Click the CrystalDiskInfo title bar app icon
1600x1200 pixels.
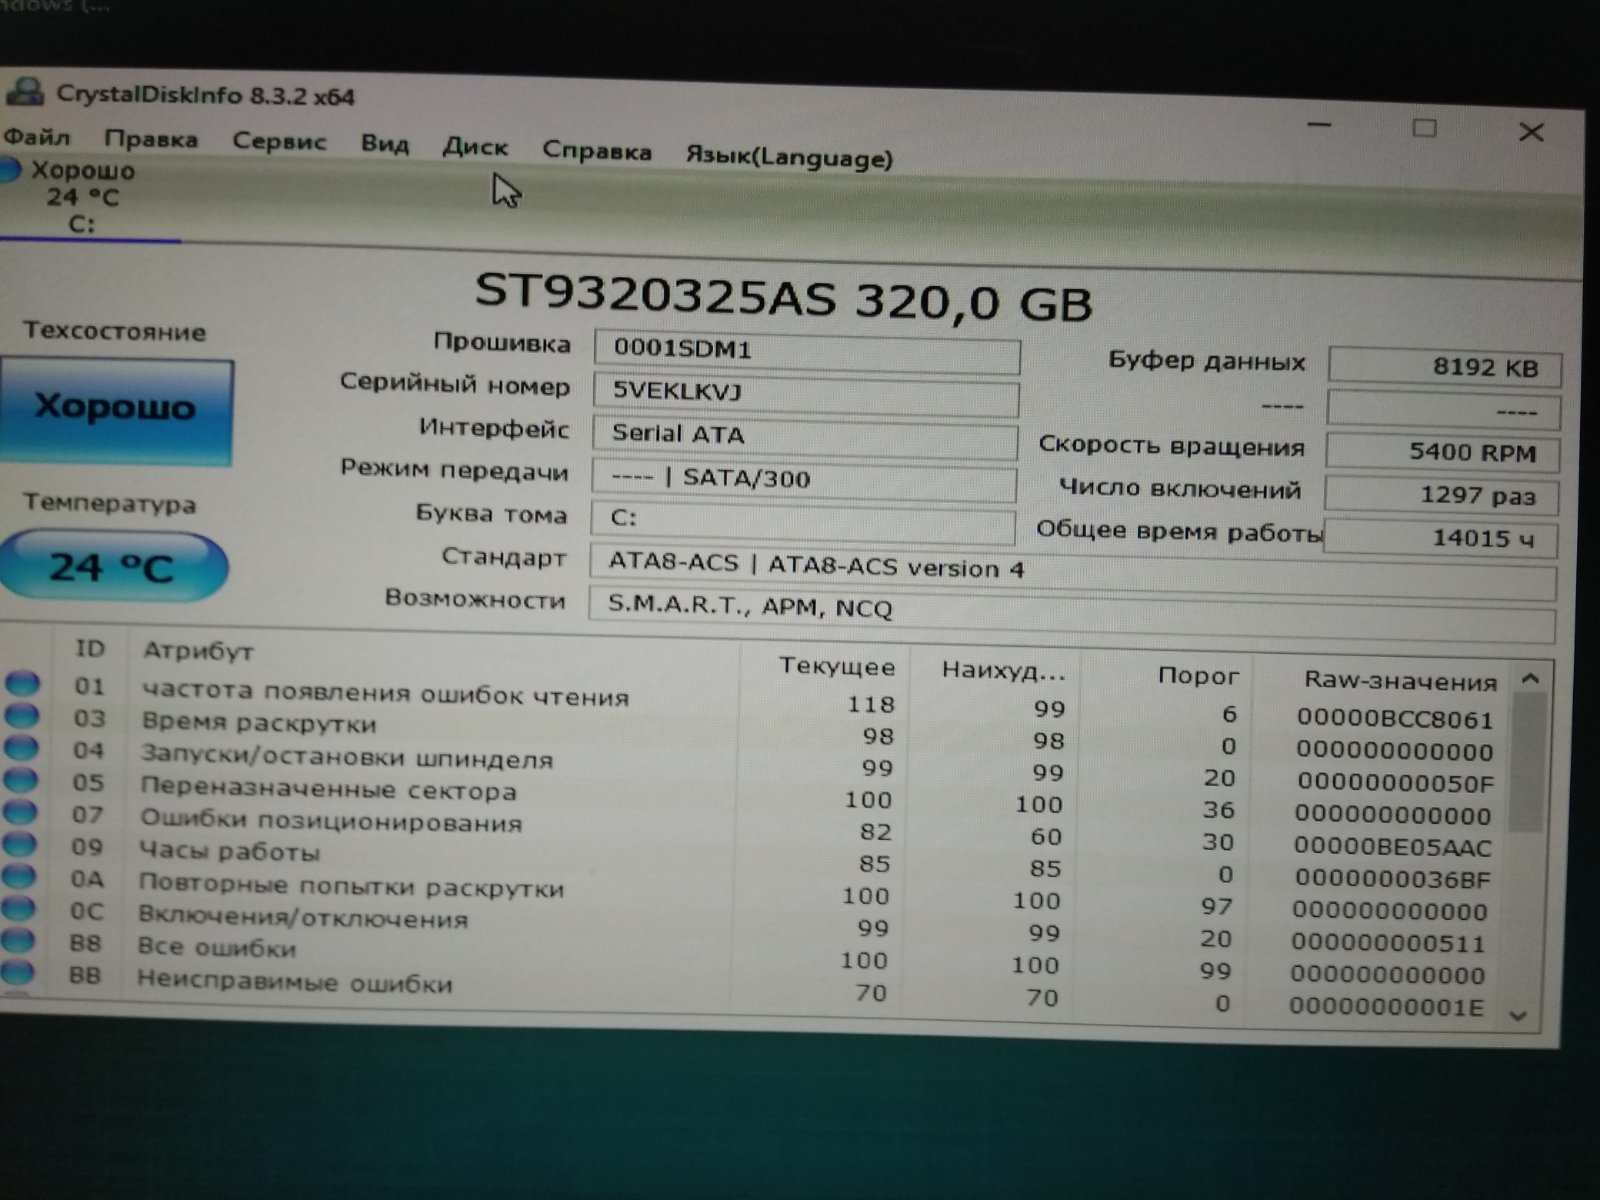pos(25,92)
